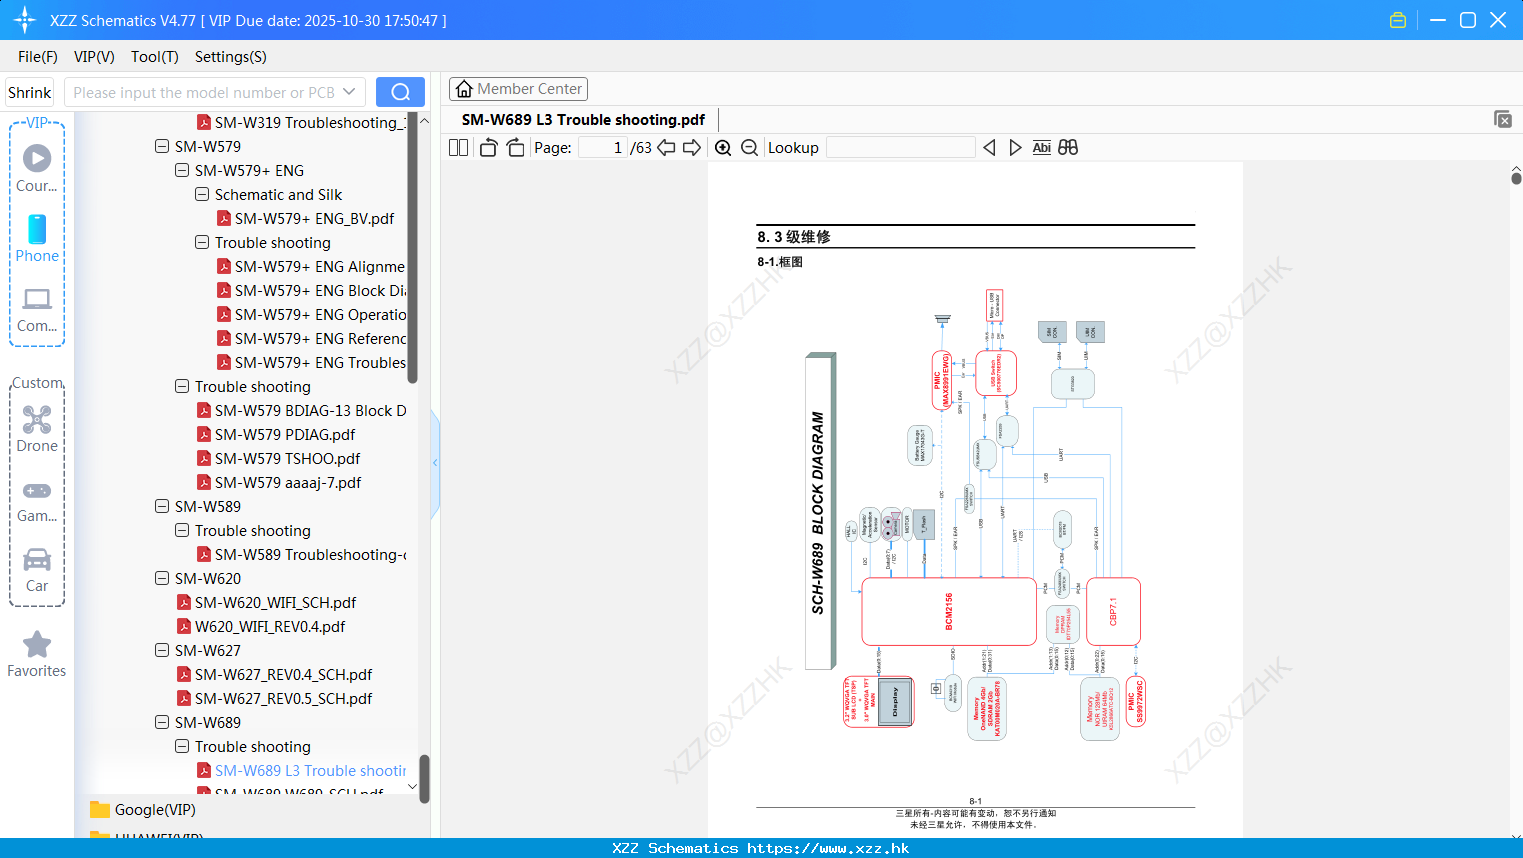Click detach window icon beside tab bar
Image resolution: width=1523 pixels, height=858 pixels.
[x=1503, y=119]
